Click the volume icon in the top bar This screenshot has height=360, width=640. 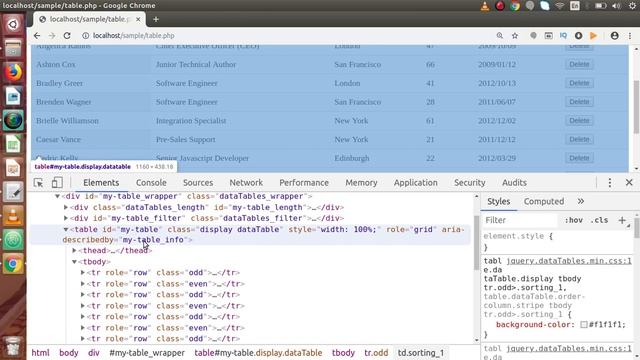[x=616, y=6]
